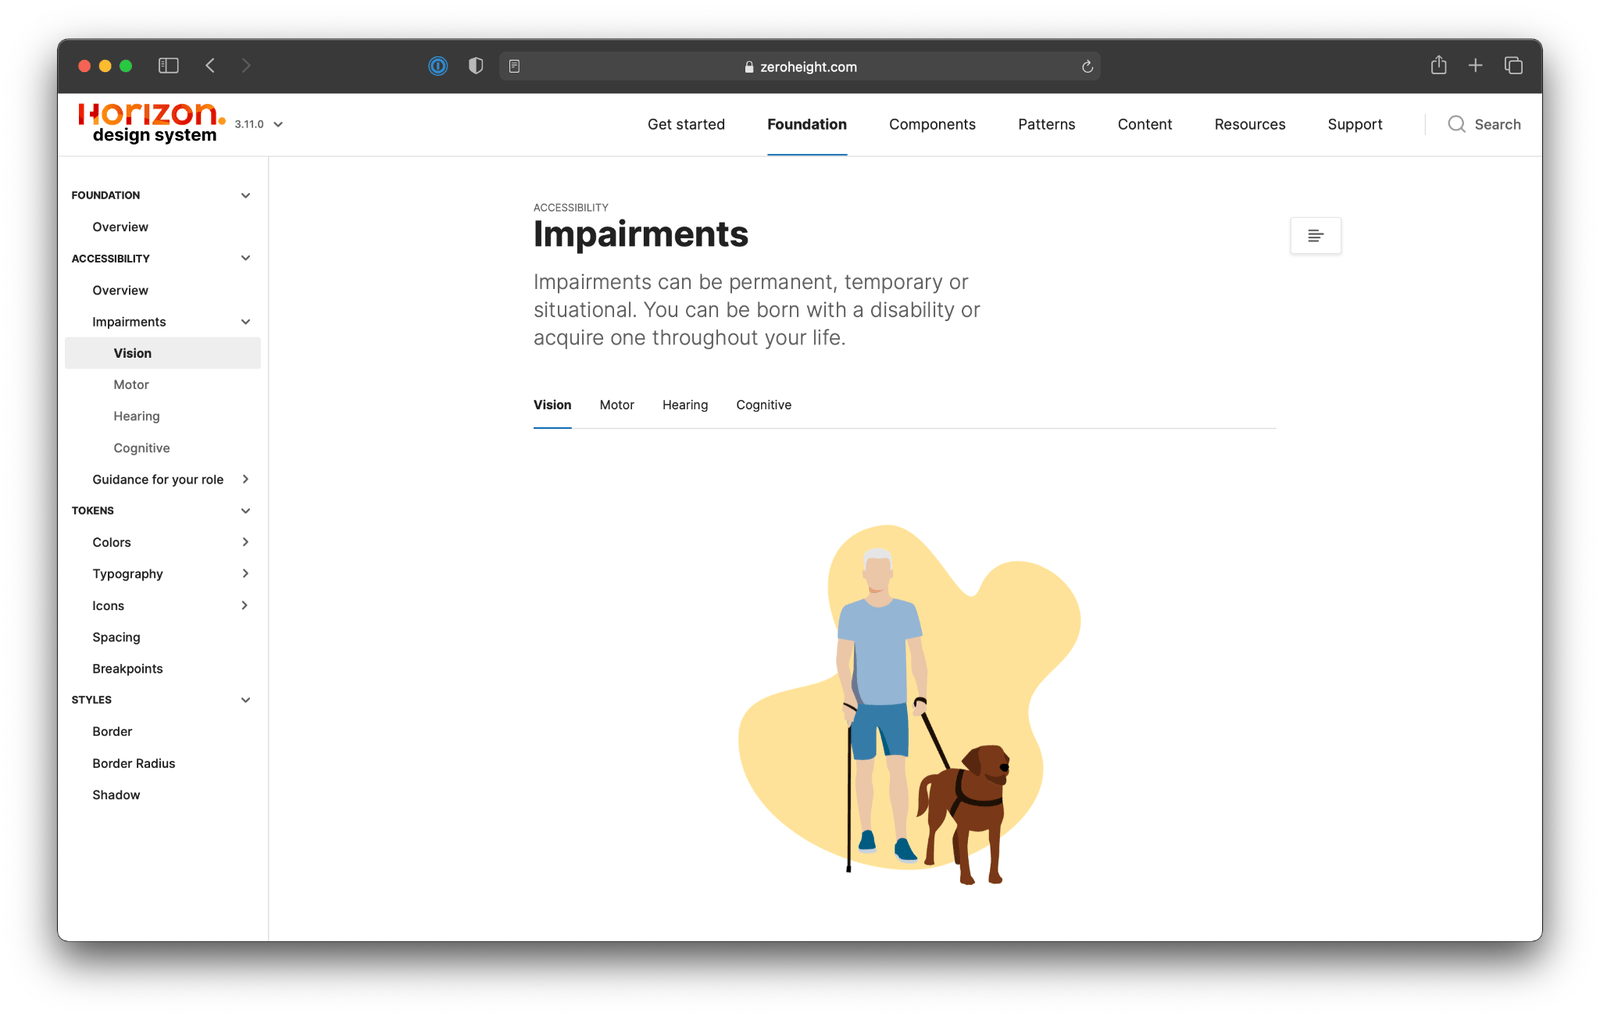Reload the page with the refresh icon
The width and height of the screenshot is (1600, 1017).
1087,67
